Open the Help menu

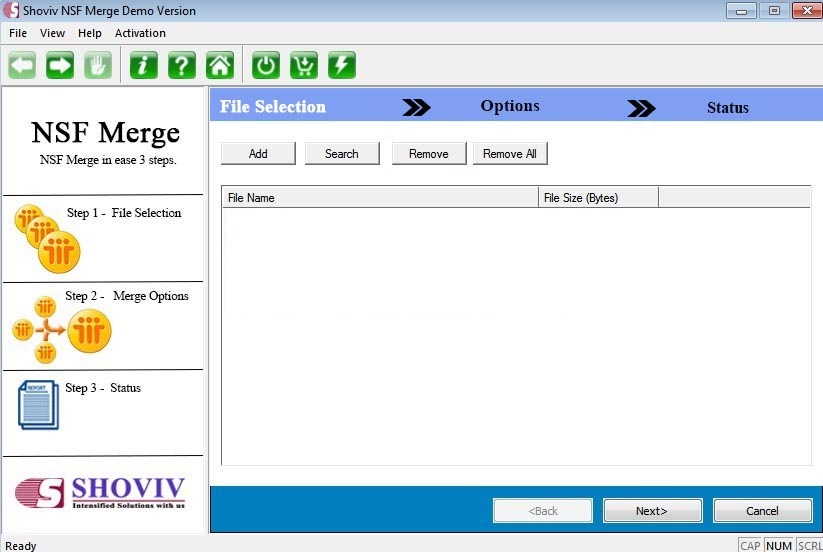point(90,33)
